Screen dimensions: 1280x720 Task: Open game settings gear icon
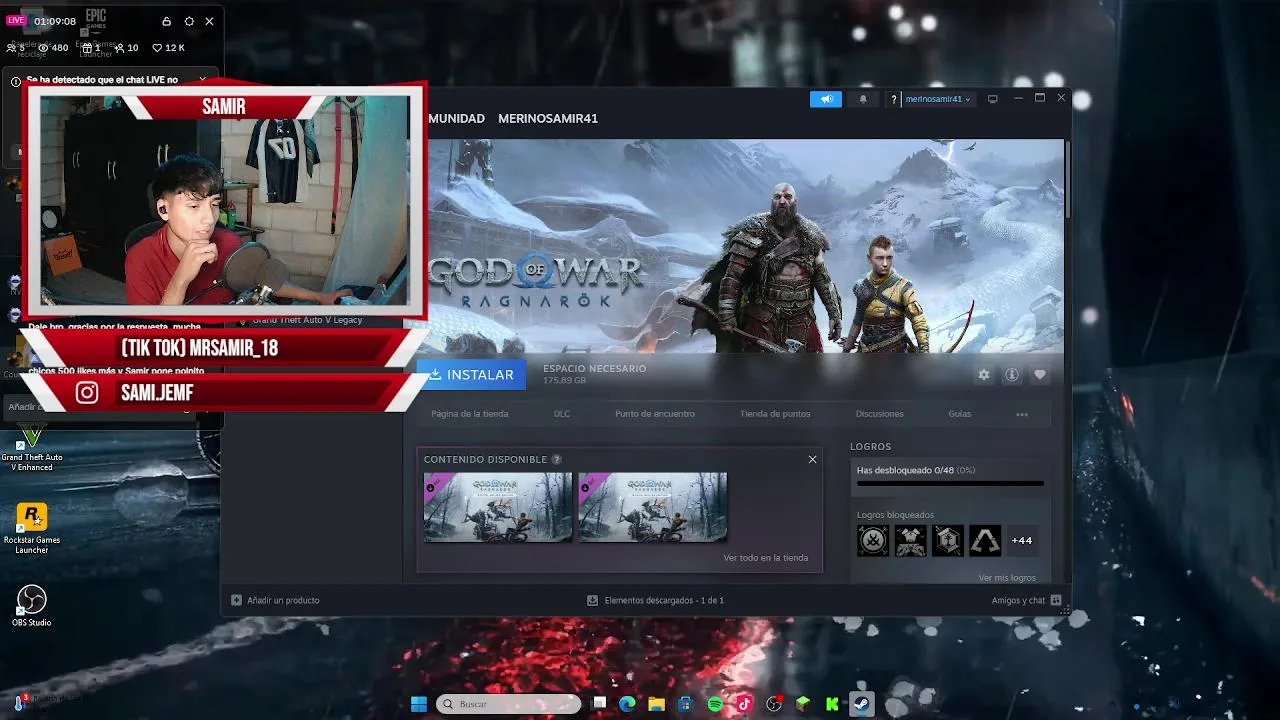pos(984,374)
